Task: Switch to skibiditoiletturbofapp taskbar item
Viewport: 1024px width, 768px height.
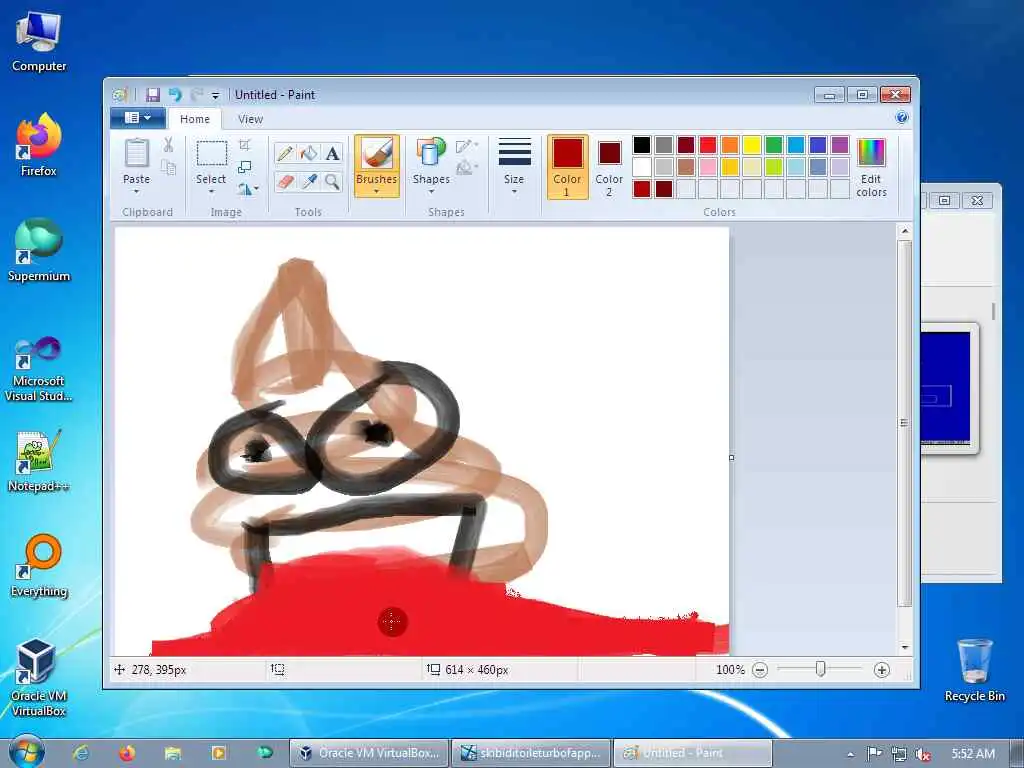Action: pyautogui.click(x=532, y=753)
